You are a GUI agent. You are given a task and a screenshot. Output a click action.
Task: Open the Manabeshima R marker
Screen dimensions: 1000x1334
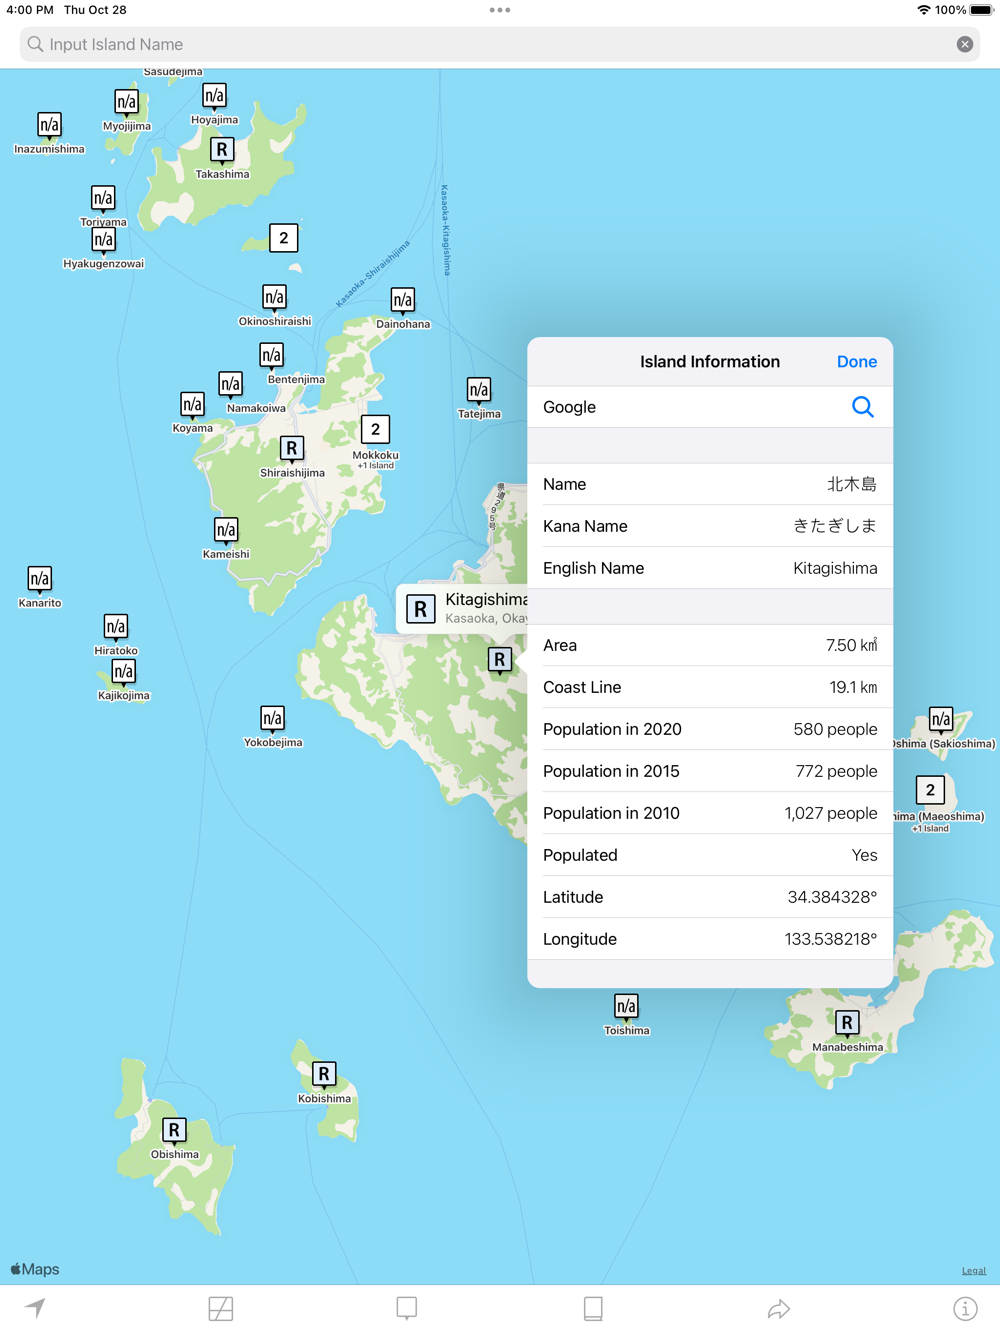(x=847, y=1023)
